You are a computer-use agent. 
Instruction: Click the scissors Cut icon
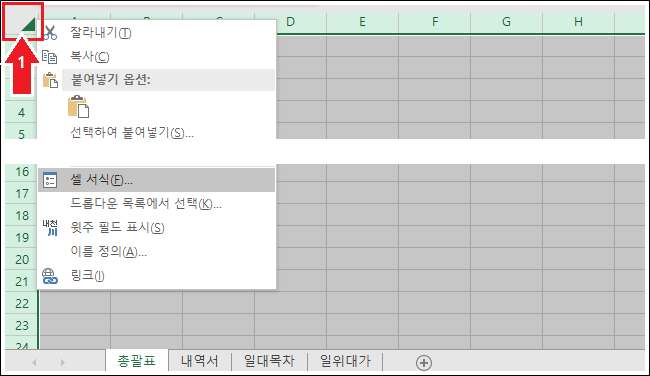(x=50, y=33)
